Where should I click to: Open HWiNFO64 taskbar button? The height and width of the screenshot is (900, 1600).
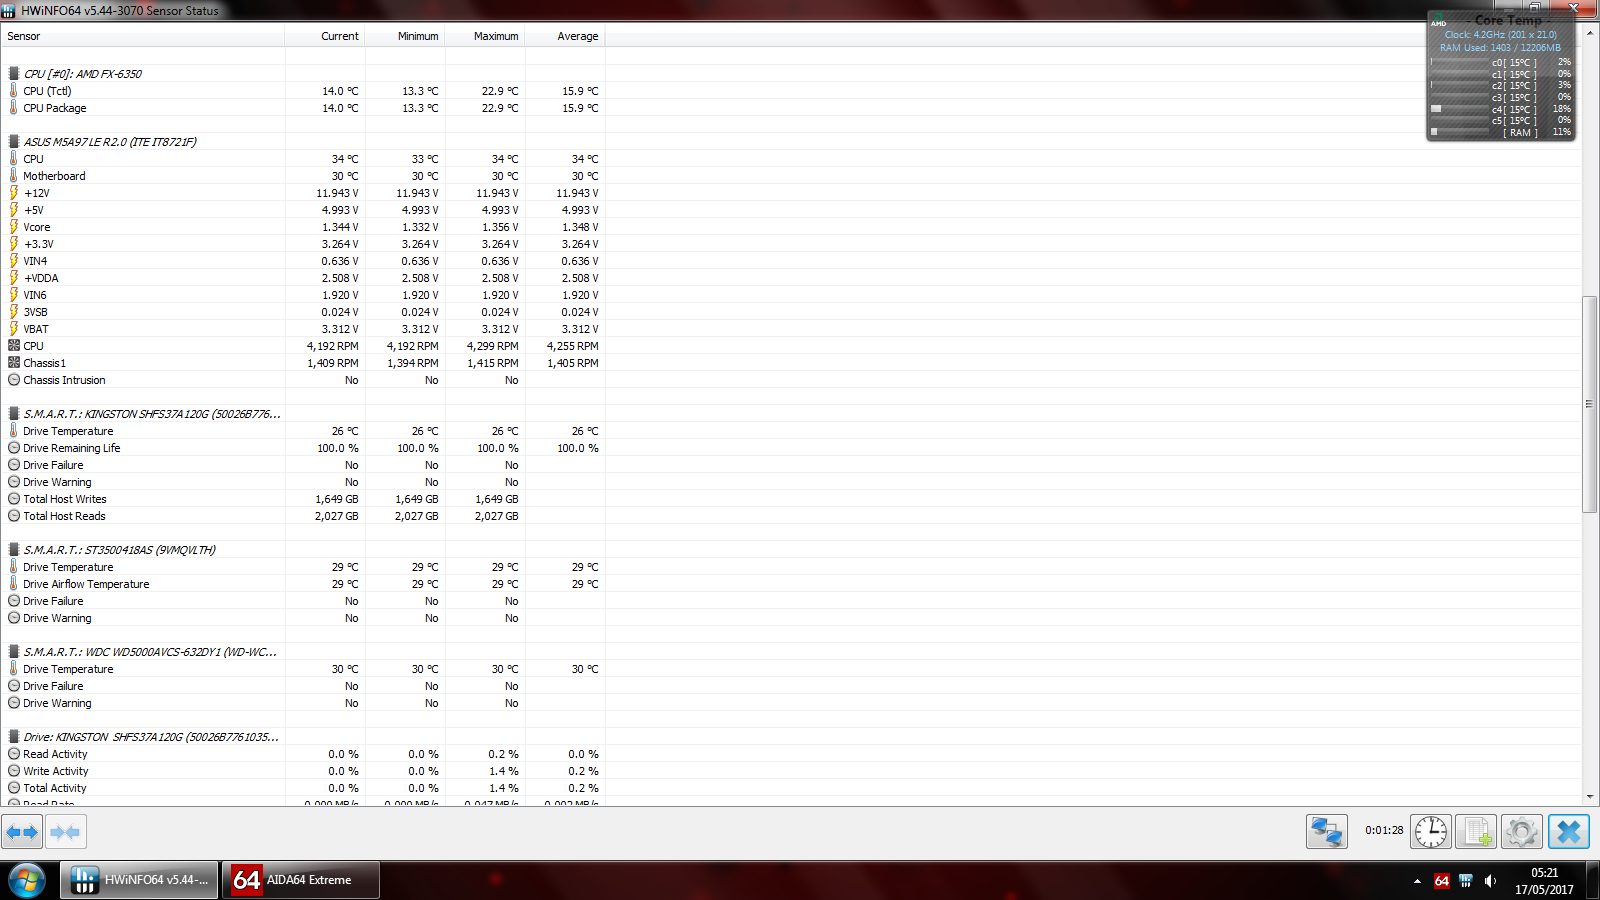(x=139, y=880)
